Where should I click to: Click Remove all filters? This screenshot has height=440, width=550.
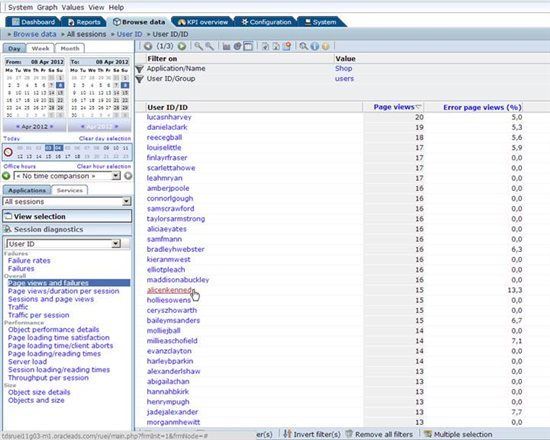click(379, 434)
